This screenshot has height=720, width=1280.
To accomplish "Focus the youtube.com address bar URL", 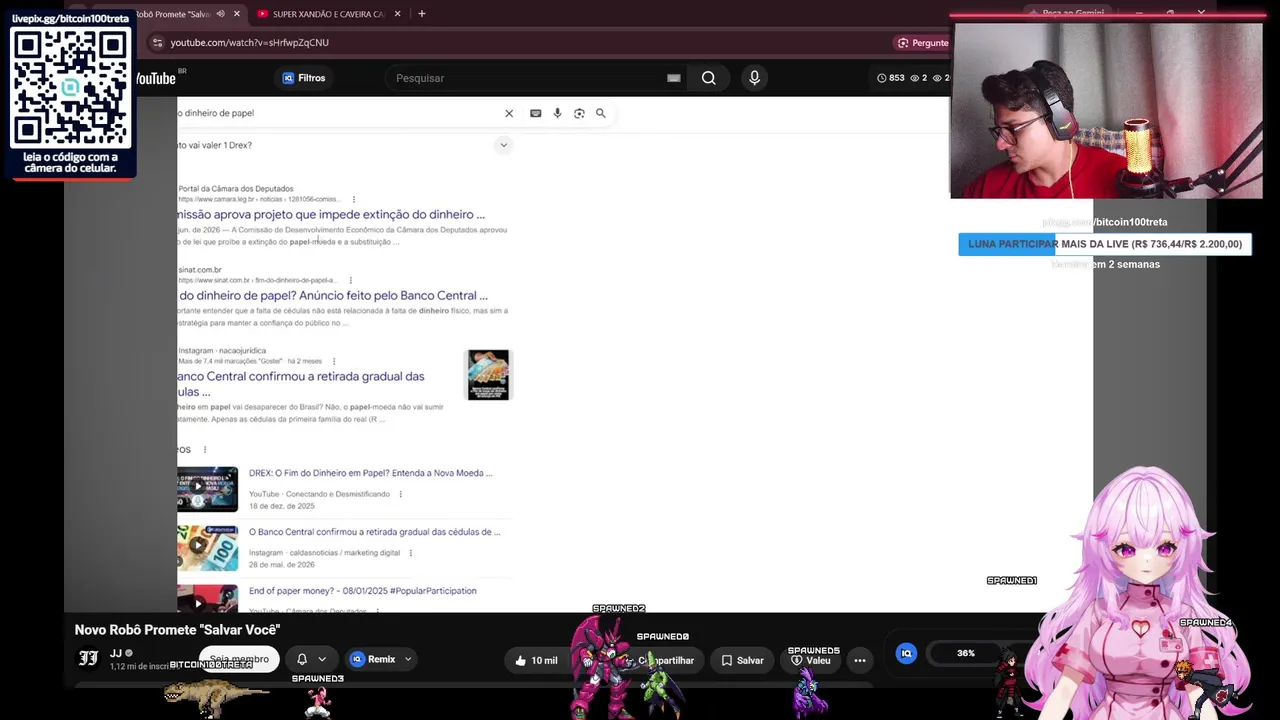I will click(x=249, y=43).
